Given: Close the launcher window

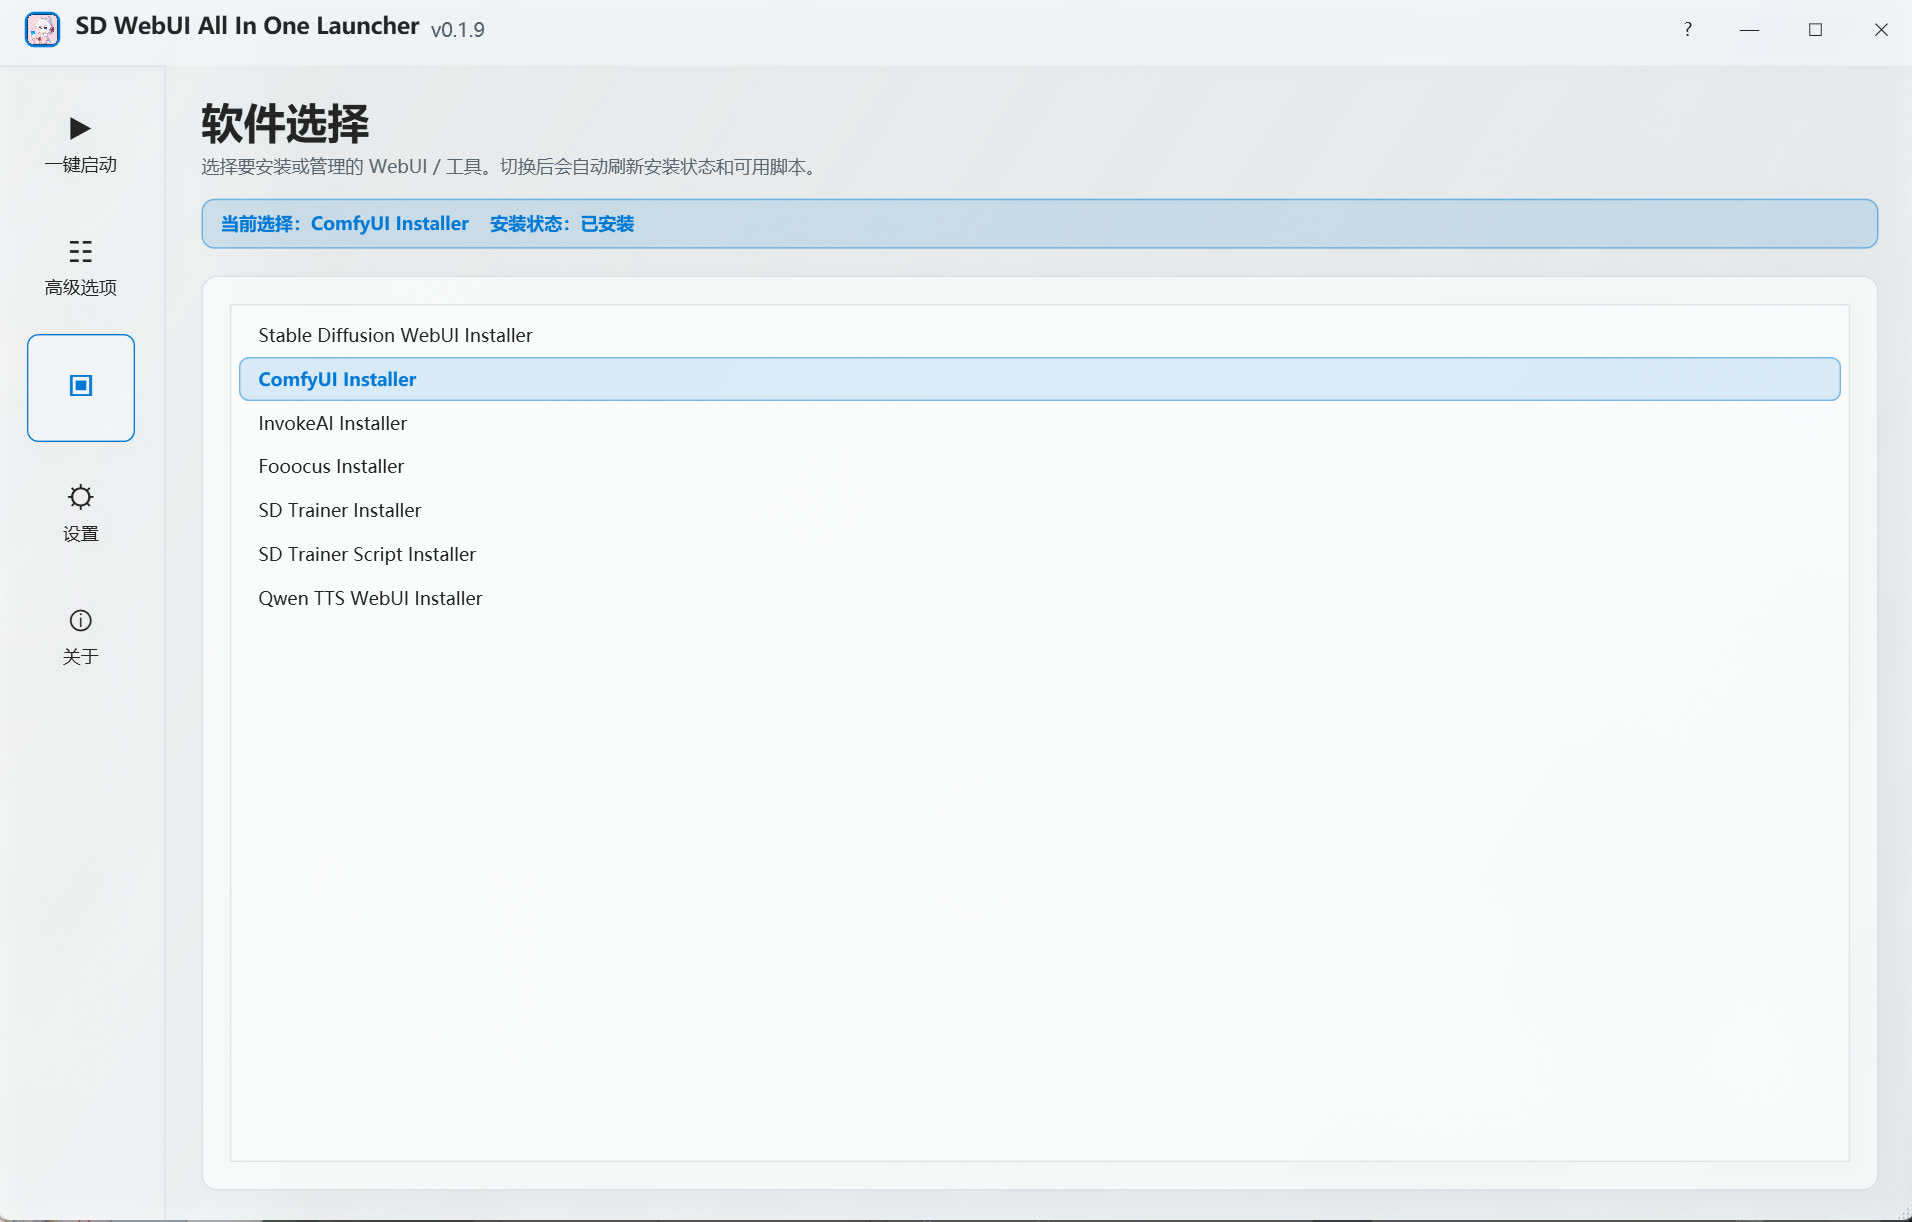Looking at the screenshot, I should (1881, 29).
